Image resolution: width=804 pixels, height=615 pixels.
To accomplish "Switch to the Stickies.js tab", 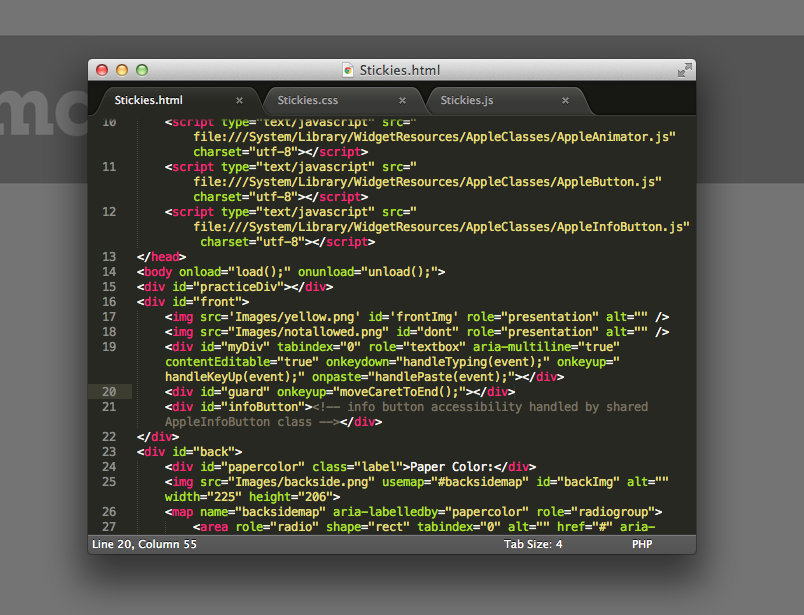I will click(x=467, y=101).
